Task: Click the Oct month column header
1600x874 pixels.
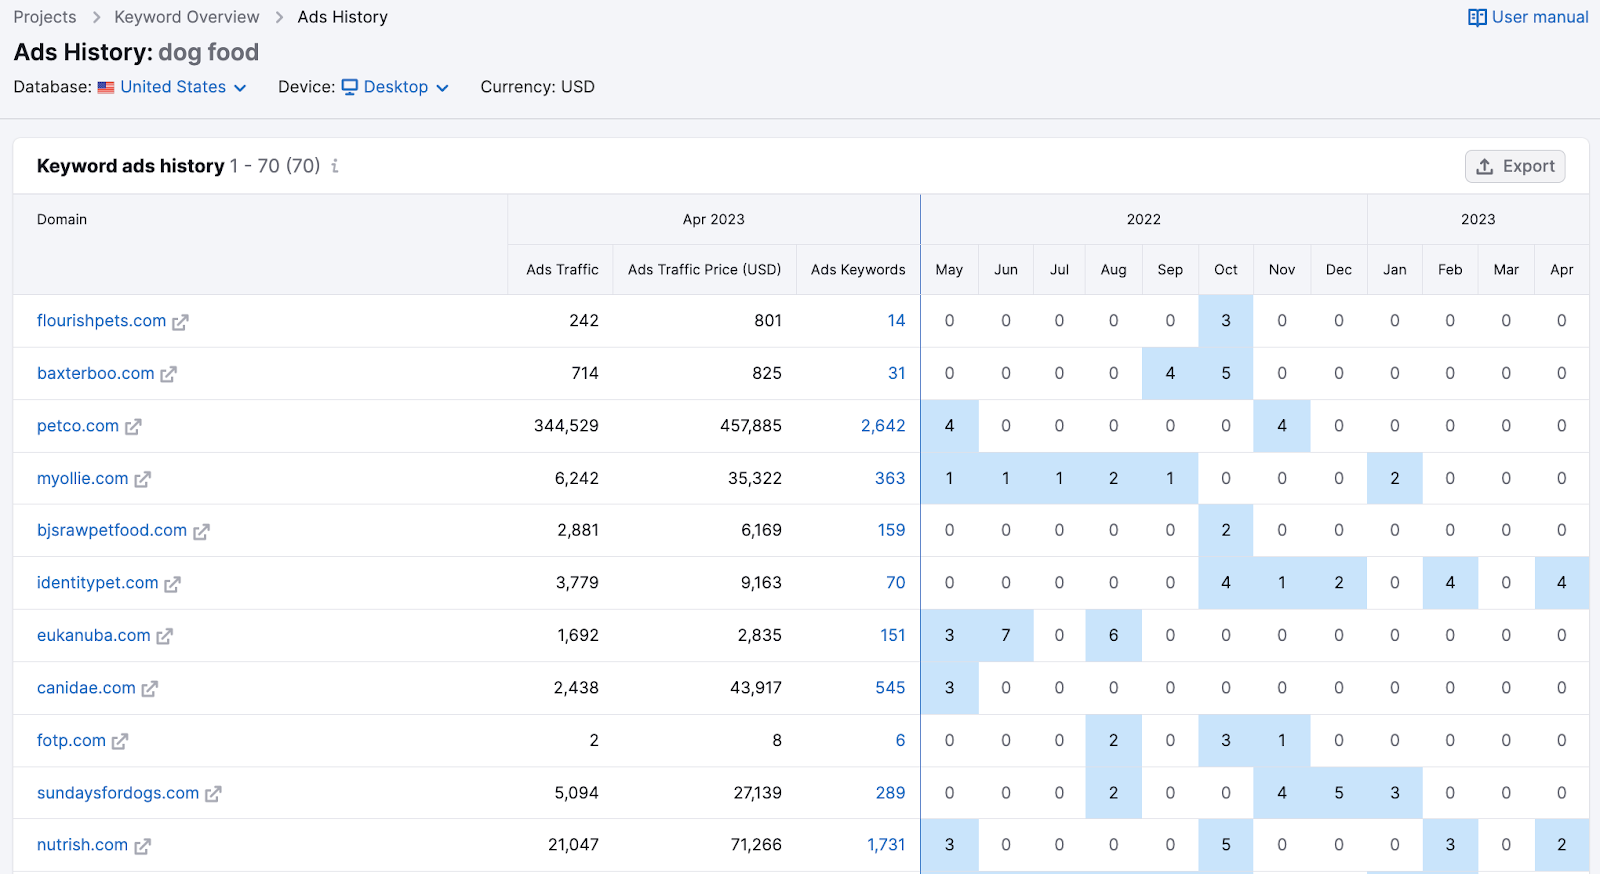Action: [x=1226, y=270]
